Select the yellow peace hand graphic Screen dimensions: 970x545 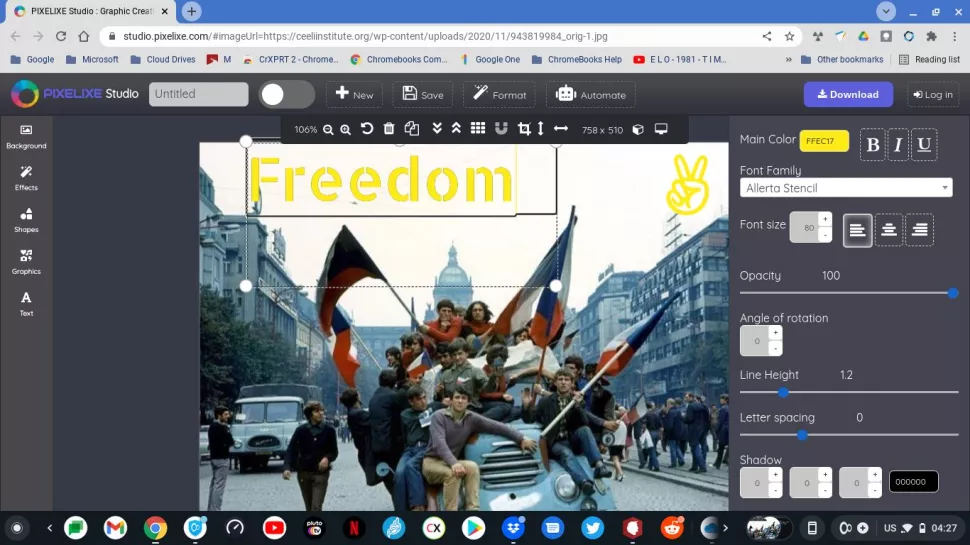point(687,184)
